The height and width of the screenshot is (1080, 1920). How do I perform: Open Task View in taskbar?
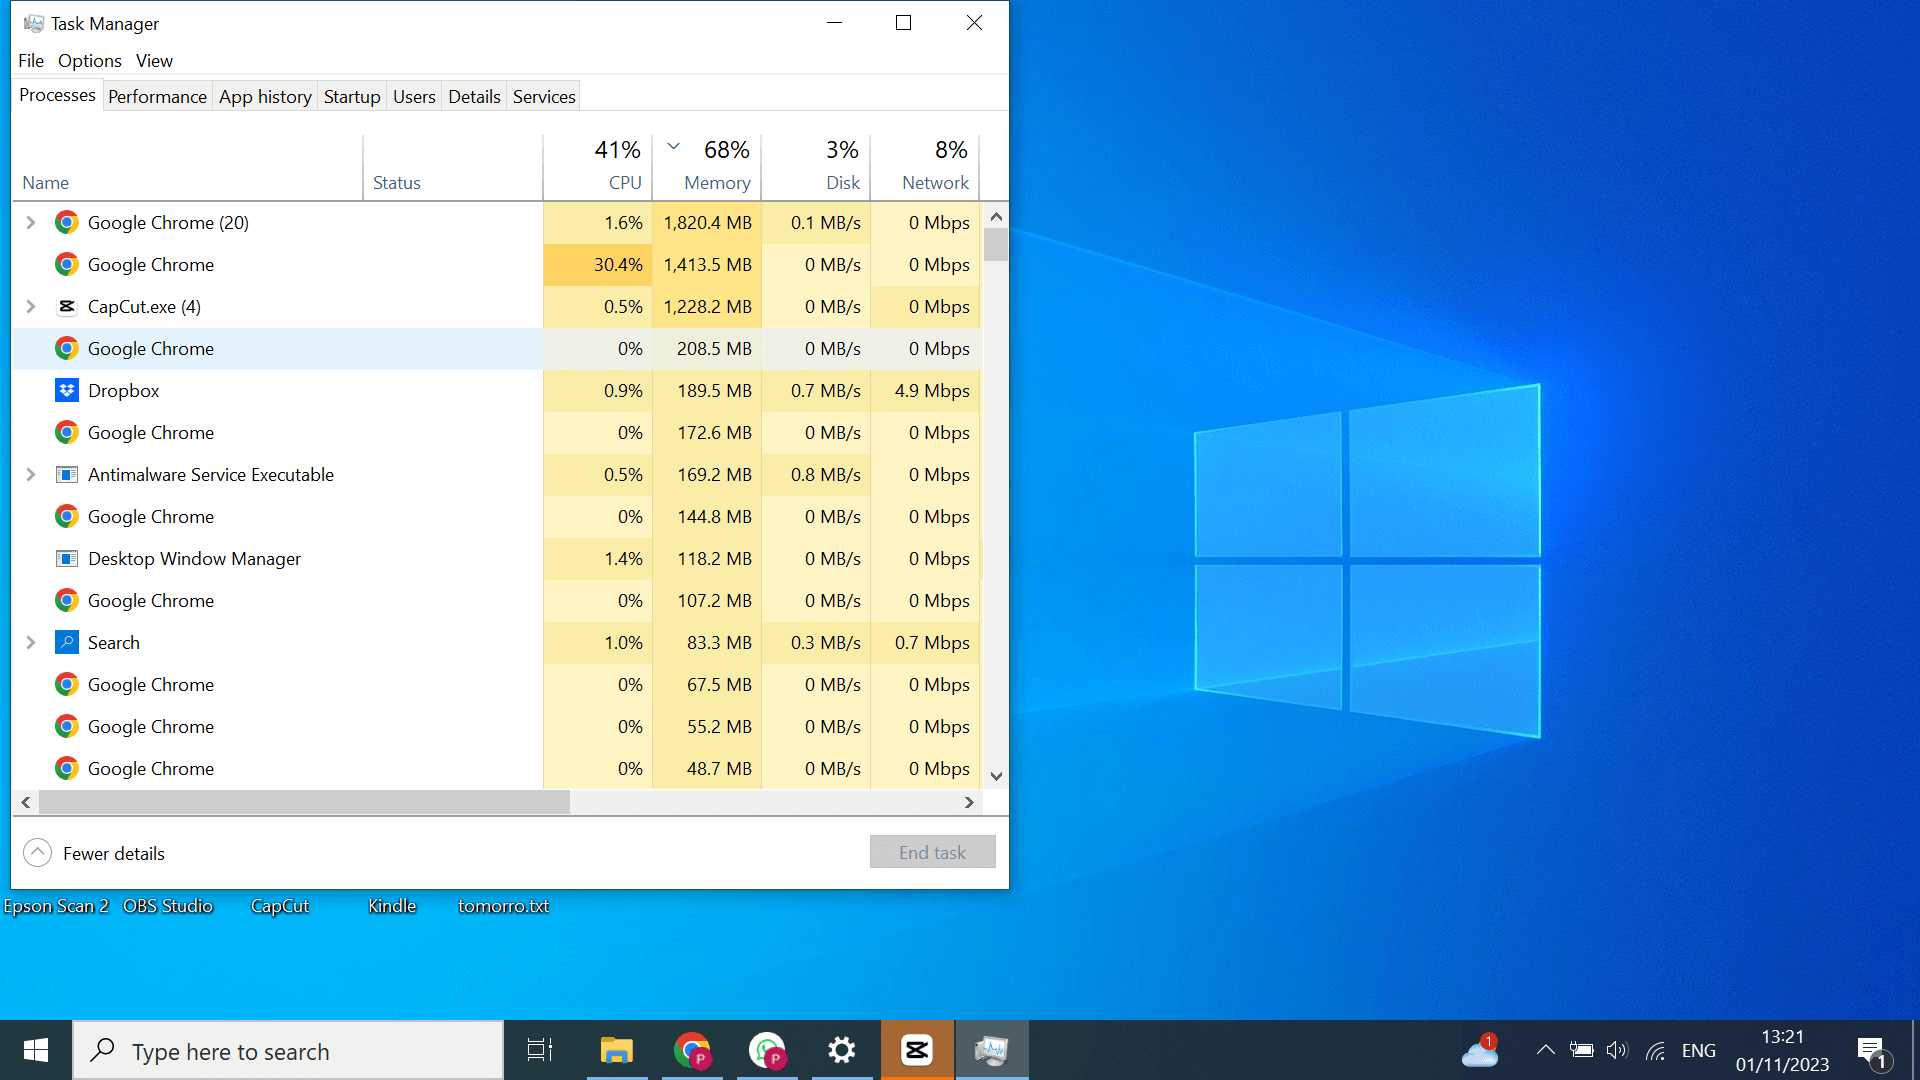pyautogui.click(x=540, y=1050)
